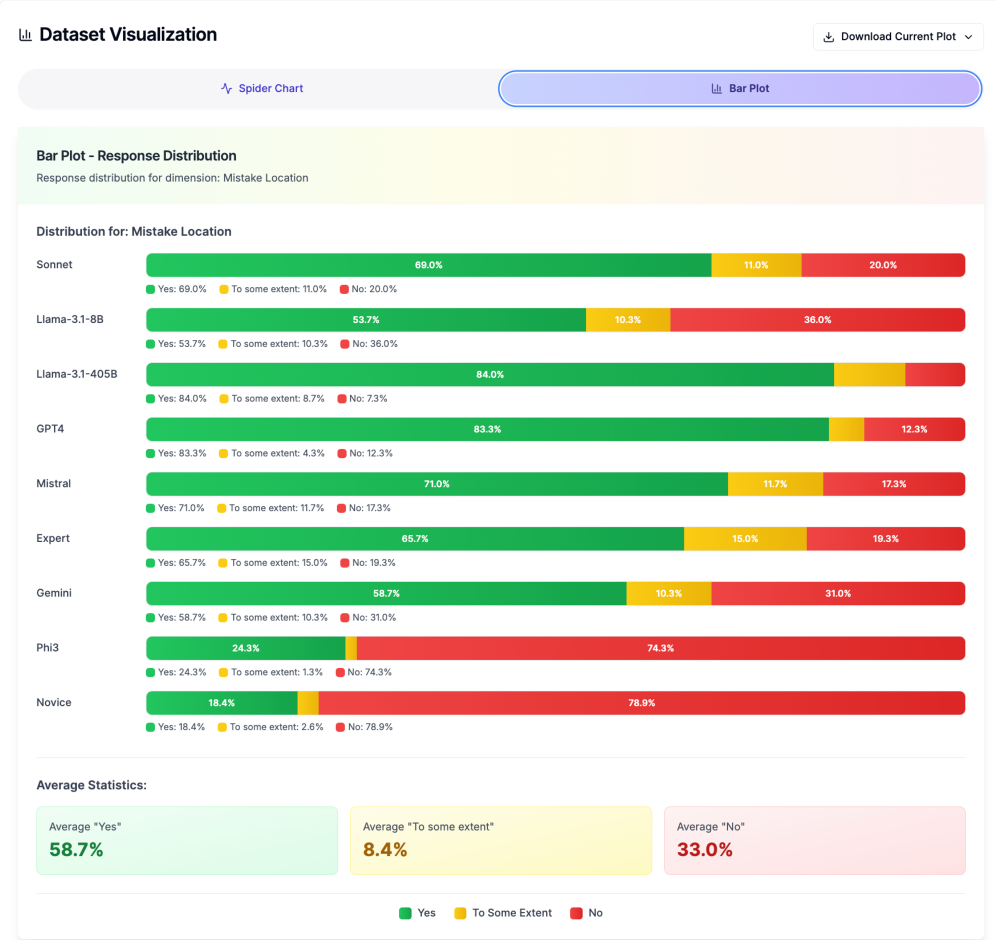Click GPT4's green 83.3% bar segment
This screenshot has width=997, height=940.
(487, 429)
